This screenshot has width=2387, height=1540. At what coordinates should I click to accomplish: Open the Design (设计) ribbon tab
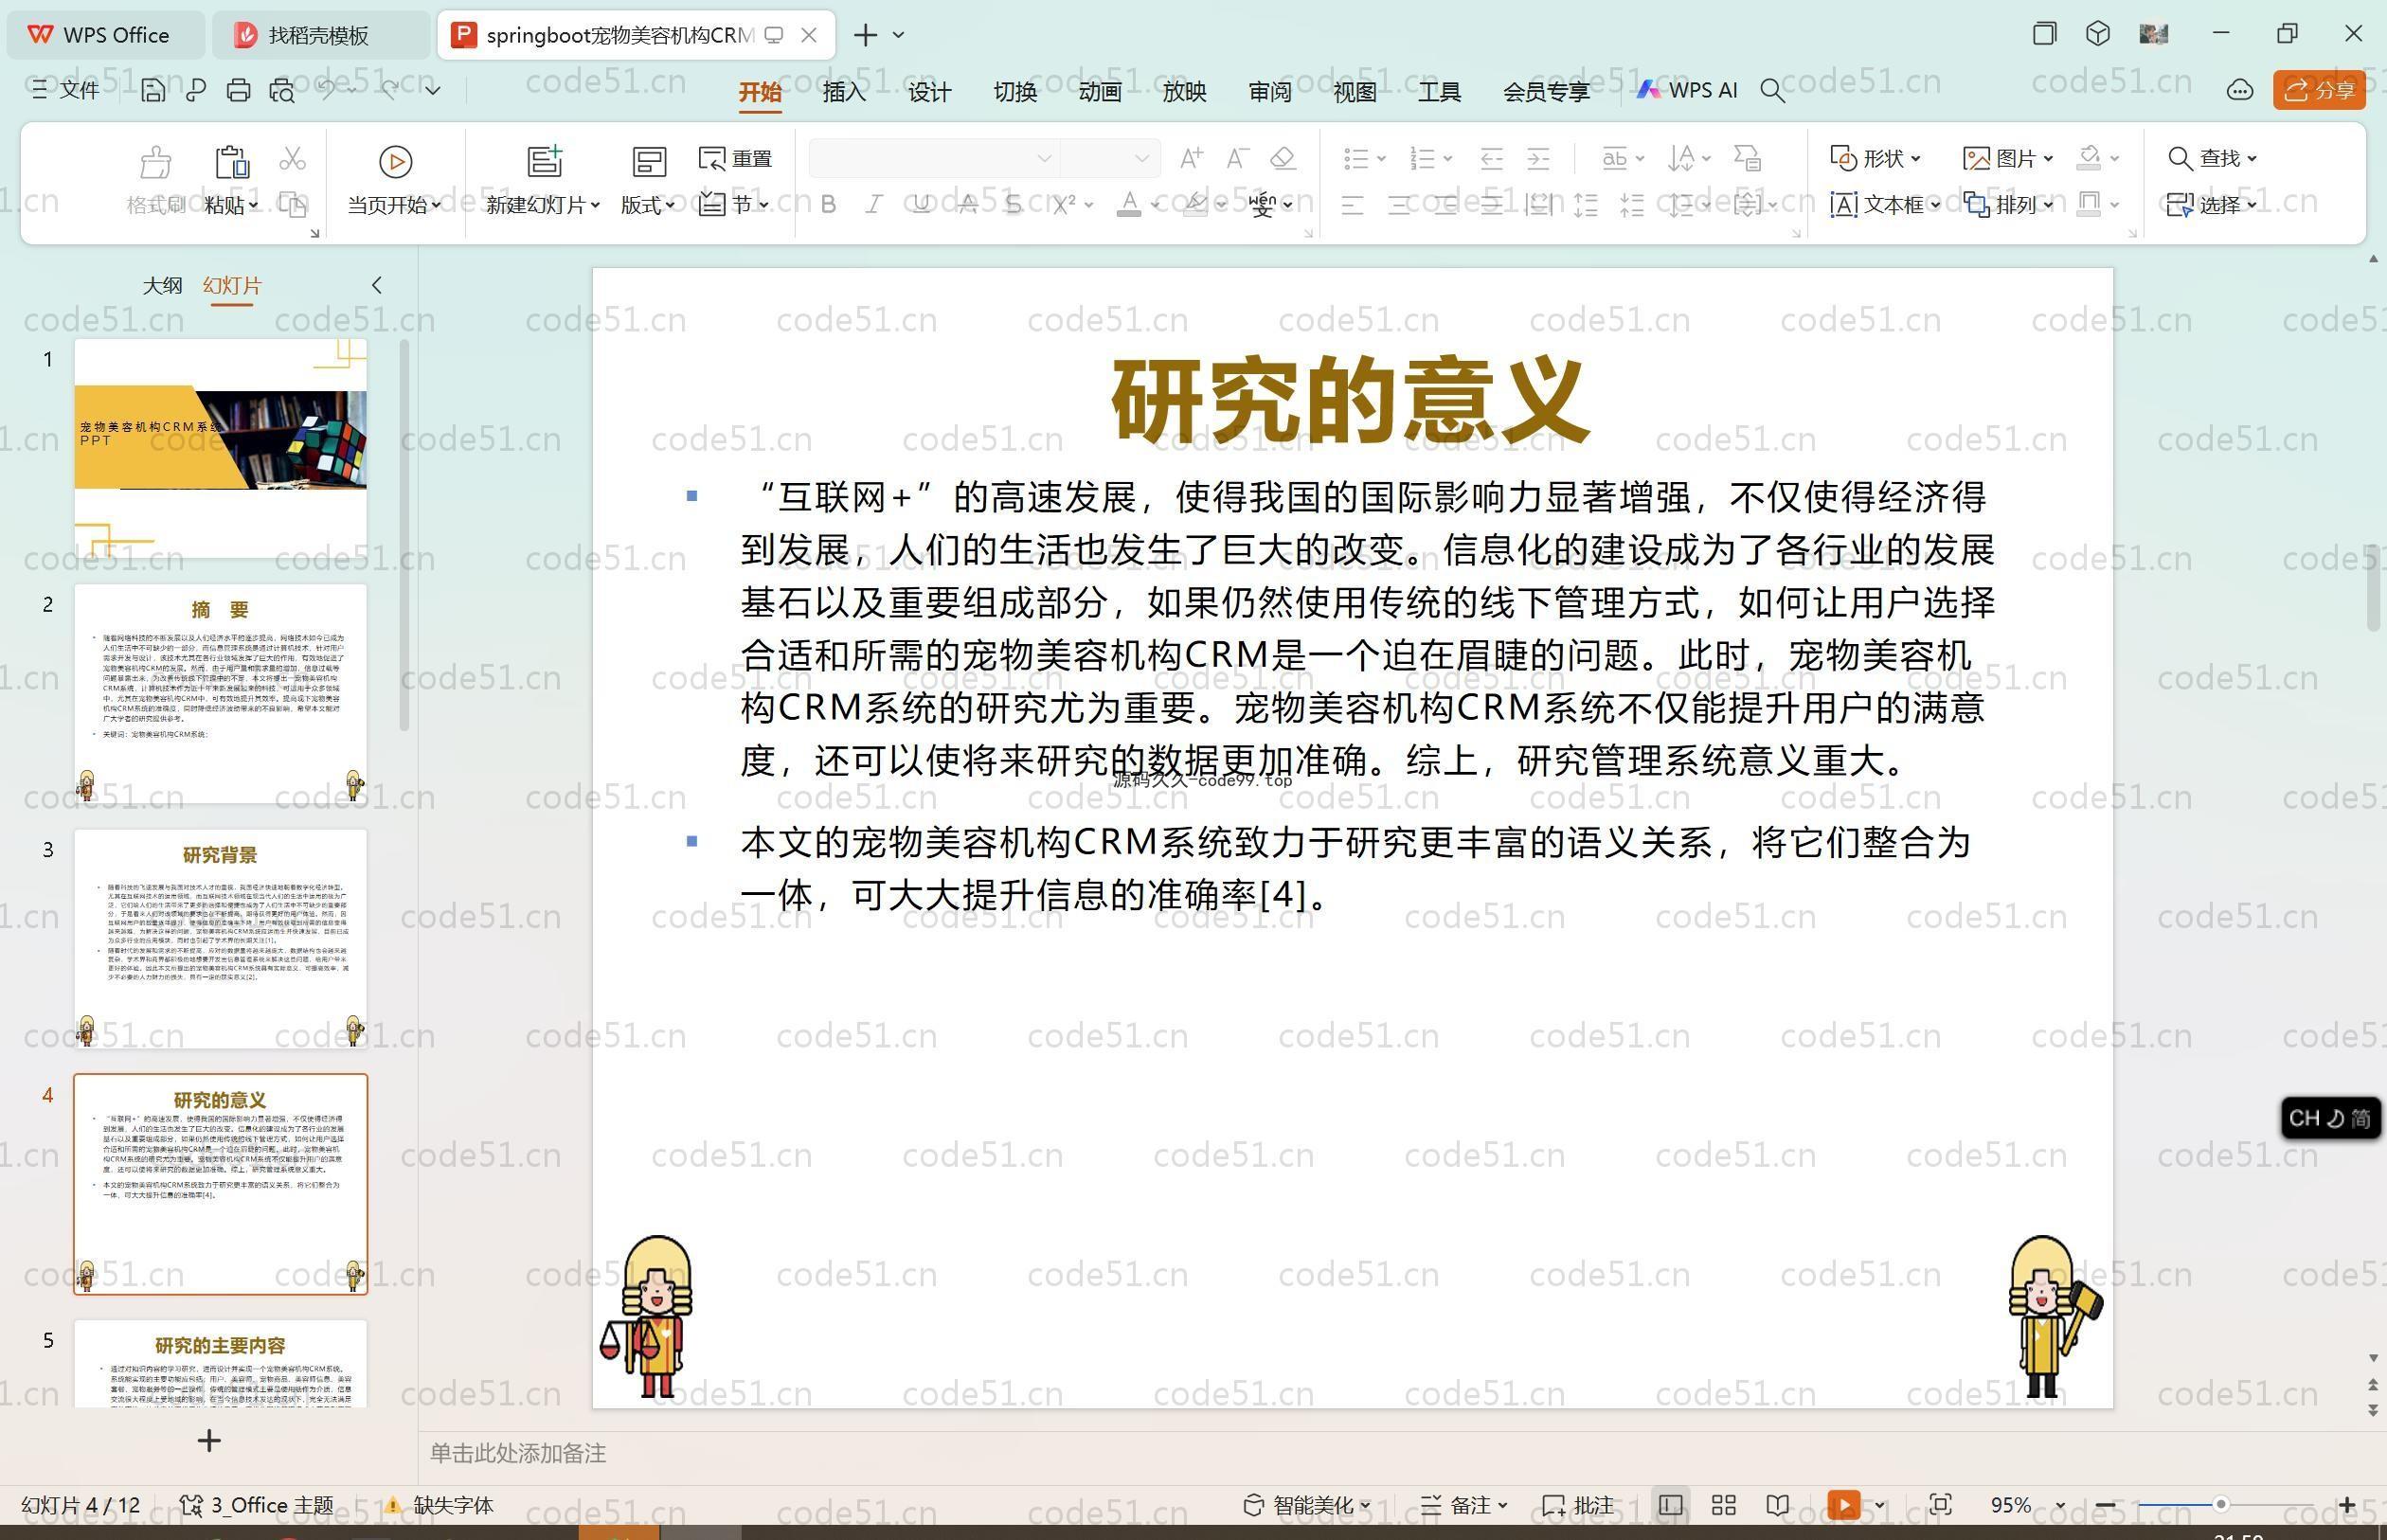[929, 92]
